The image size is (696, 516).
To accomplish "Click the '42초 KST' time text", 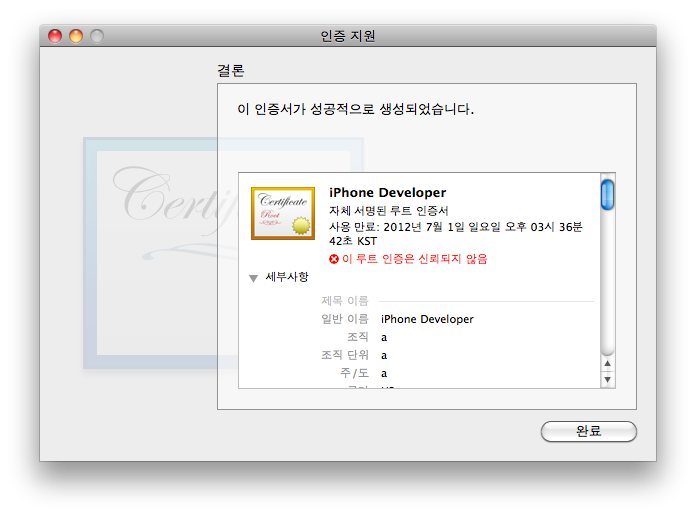I will coord(353,241).
